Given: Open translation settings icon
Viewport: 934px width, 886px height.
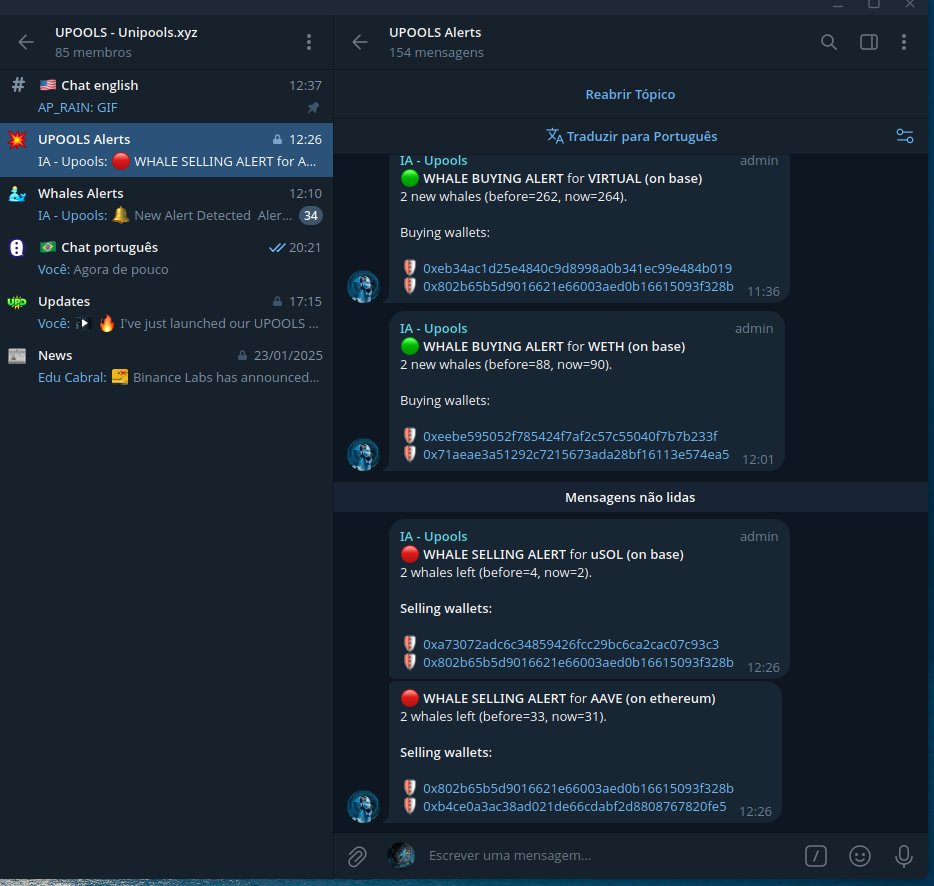Looking at the screenshot, I should (905, 136).
